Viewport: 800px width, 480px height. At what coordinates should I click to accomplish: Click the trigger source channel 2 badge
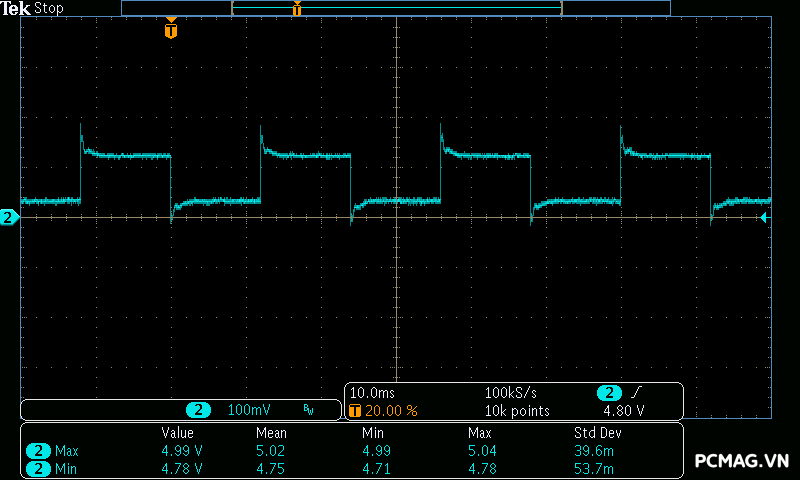click(x=609, y=393)
